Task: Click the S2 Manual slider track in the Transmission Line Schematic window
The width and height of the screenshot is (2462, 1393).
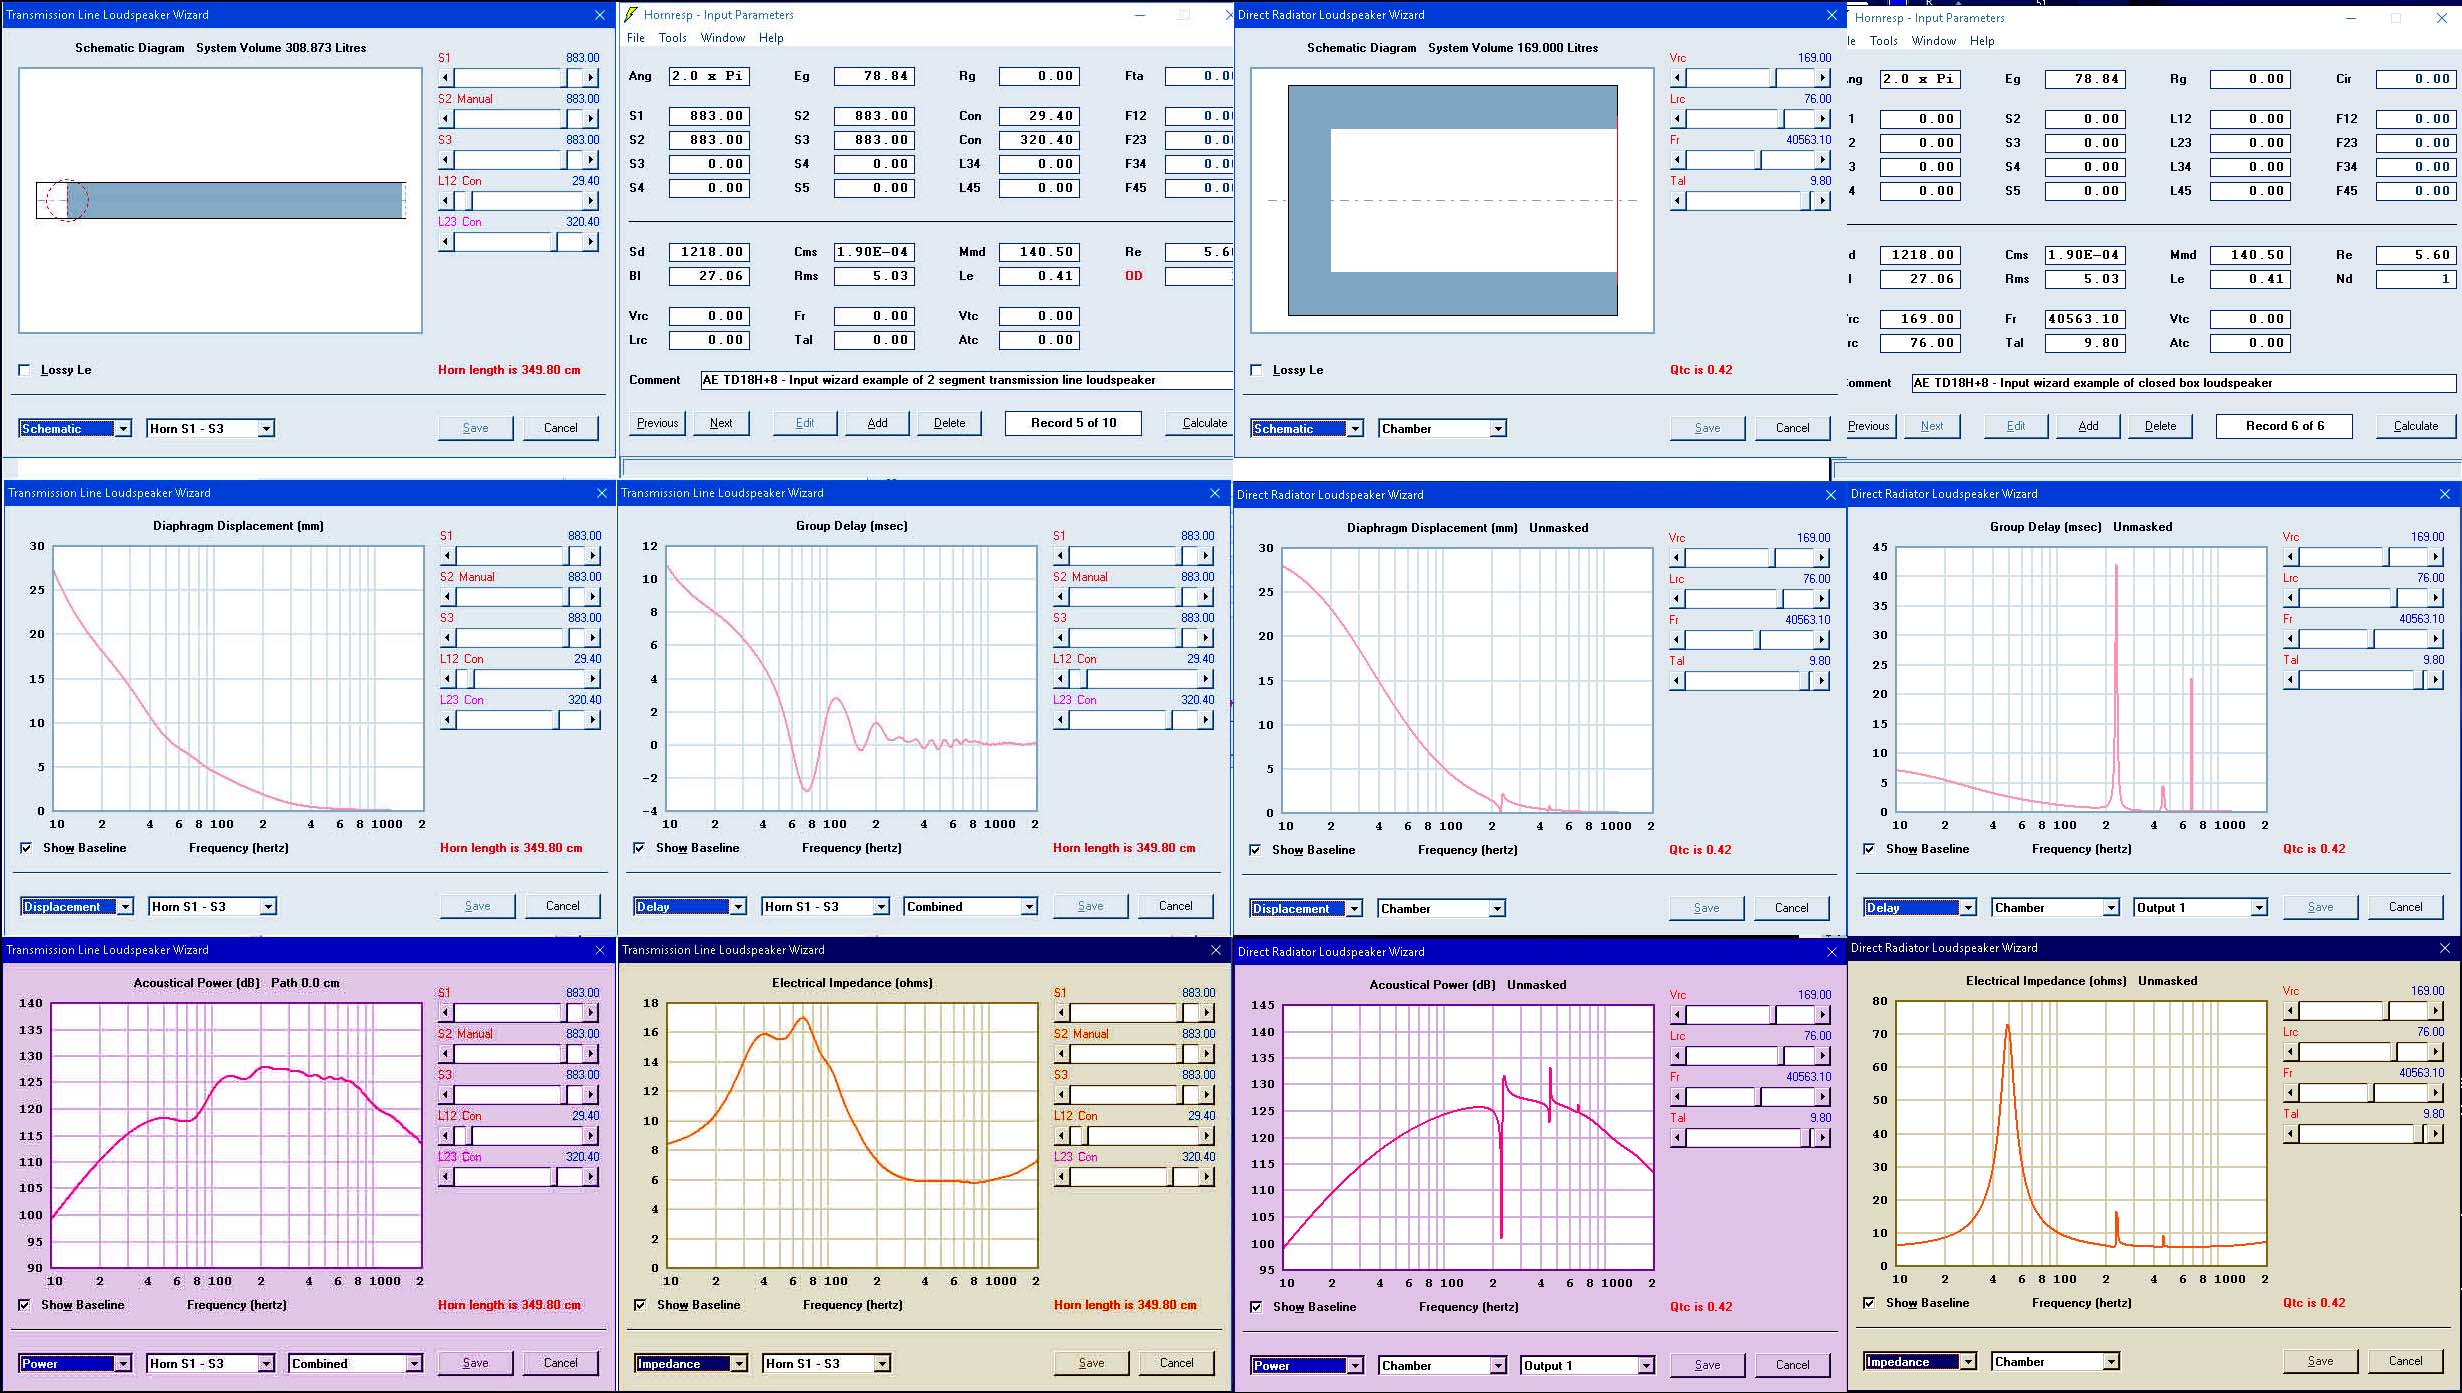Action: coord(518,118)
